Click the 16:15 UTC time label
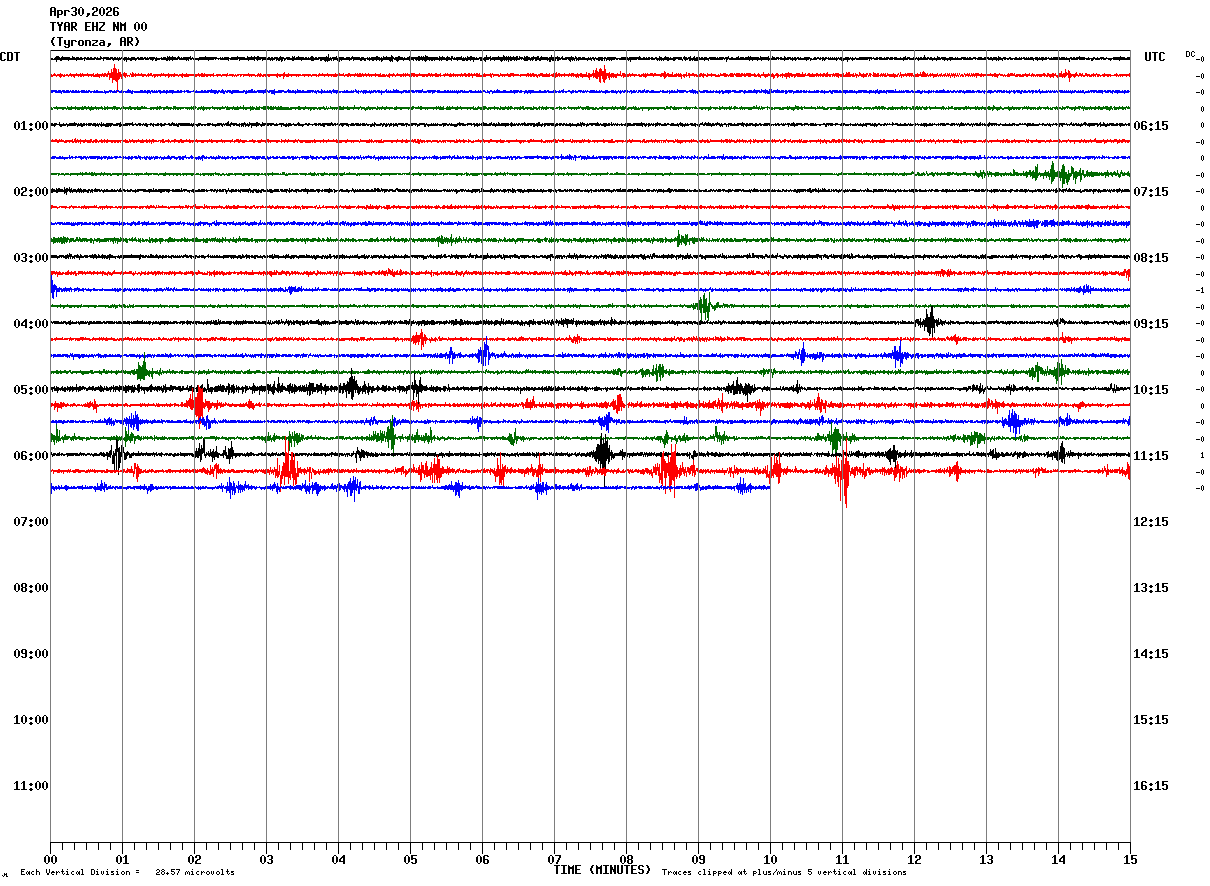 (x=1152, y=786)
